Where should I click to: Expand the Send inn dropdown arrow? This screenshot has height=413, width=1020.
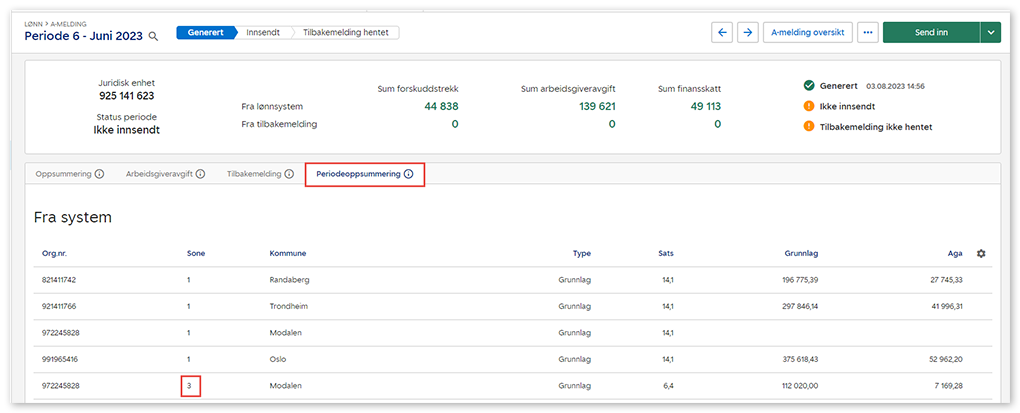click(x=991, y=32)
